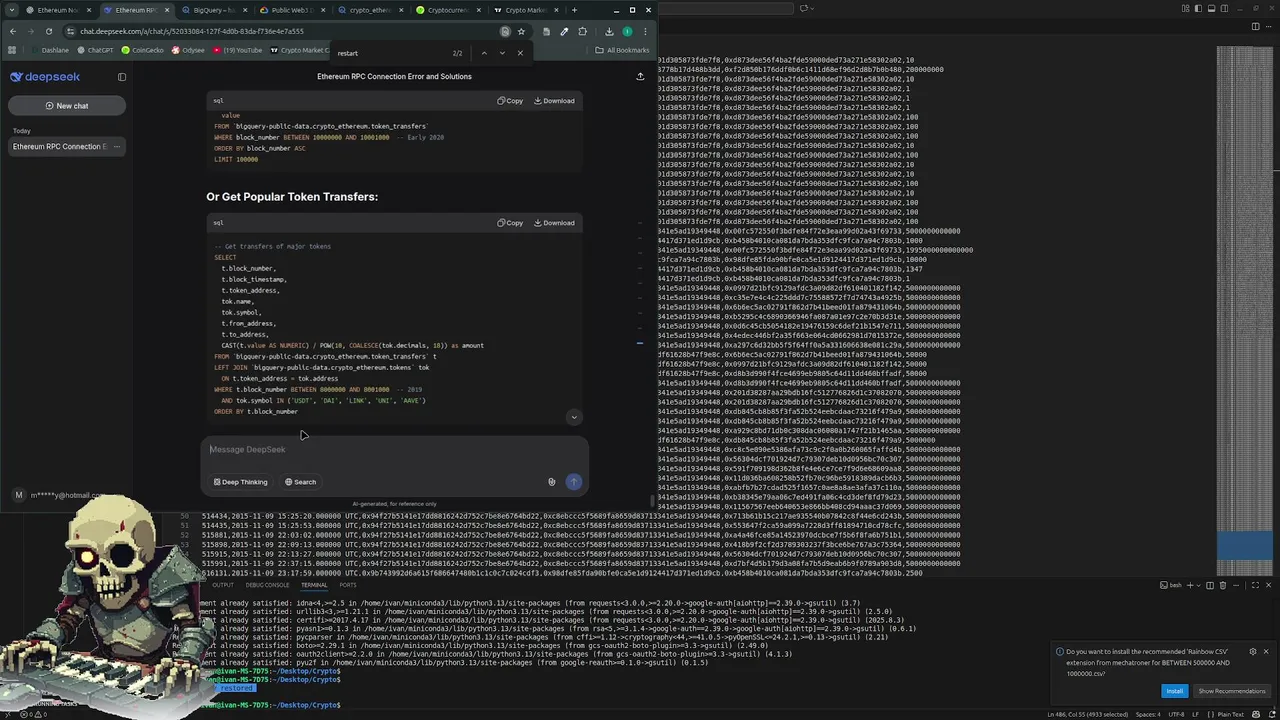
Task: Split the VS Code editor right
Action: 1256,26
